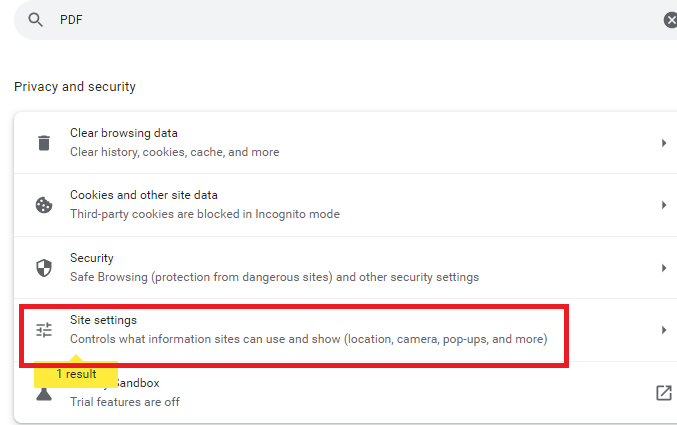Click the yellow 1 result badge
This screenshot has height=425, width=677.
tap(76, 374)
